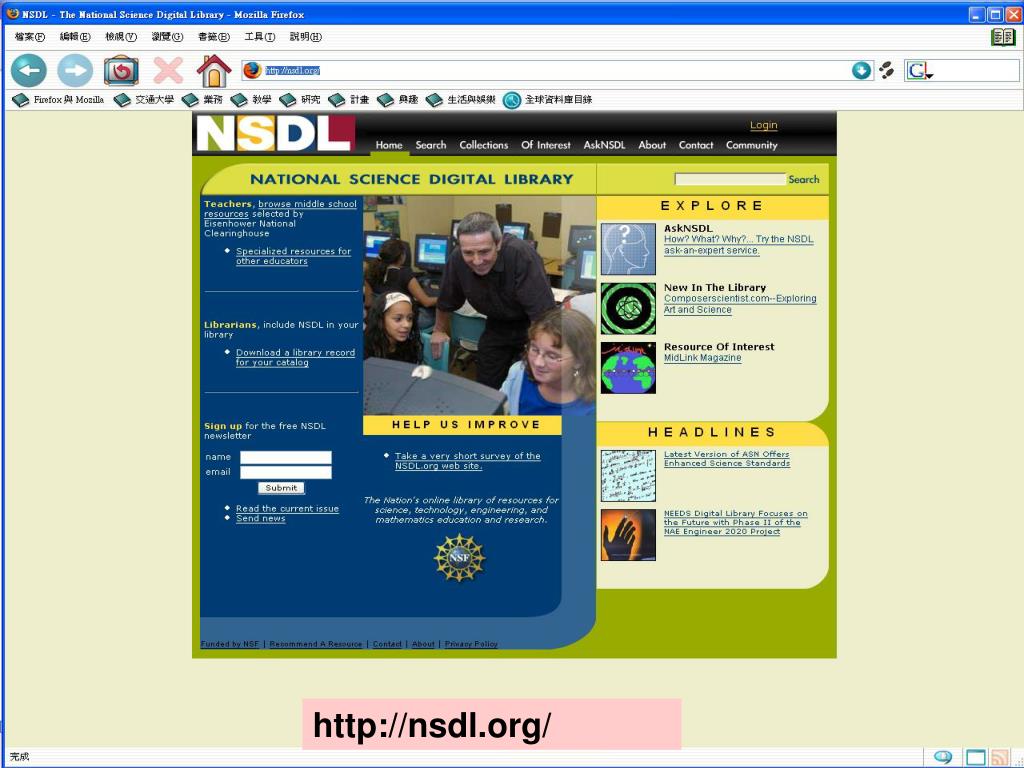Image resolution: width=1024 pixels, height=768 pixels.
Task: Click the green atom New In Library thumbnail
Action: click(628, 308)
